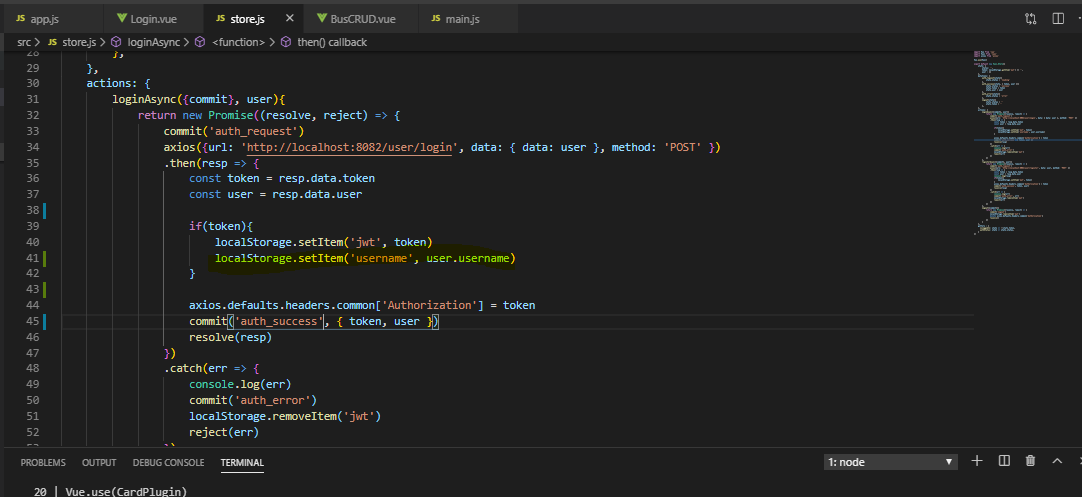
Task: Maximize panel with the up chevron
Action: coord(1056,461)
